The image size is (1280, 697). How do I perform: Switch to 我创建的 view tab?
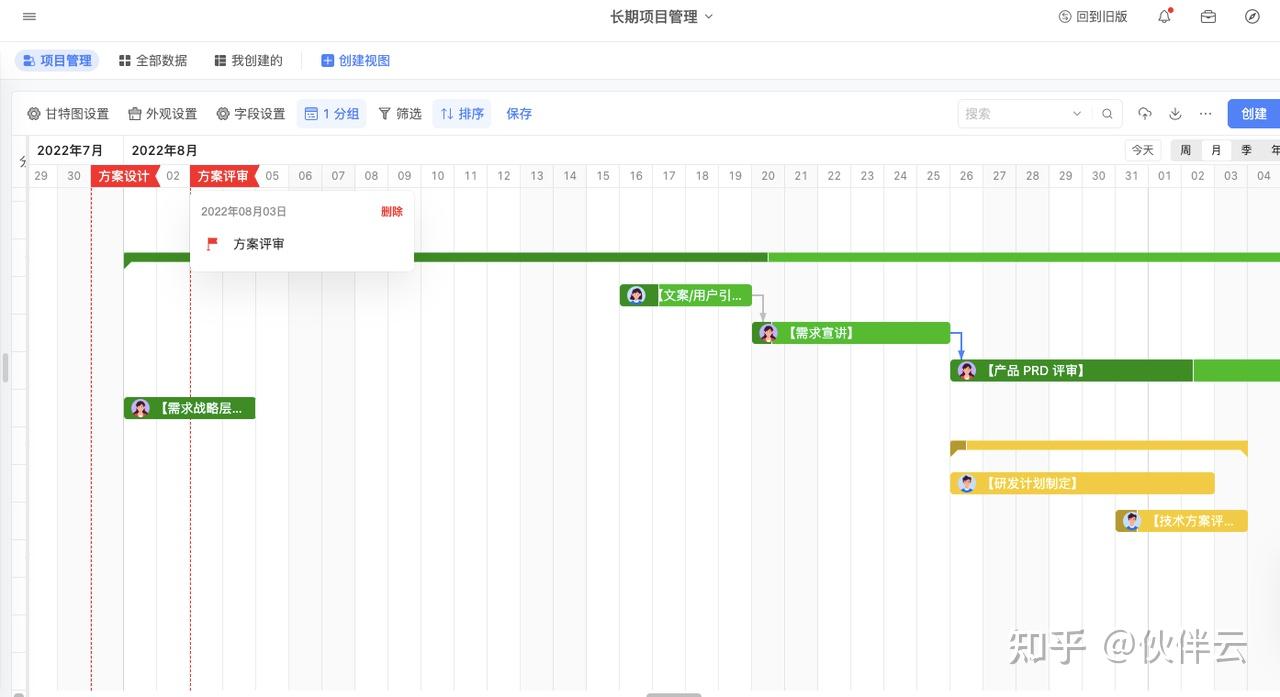click(x=249, y=61)
